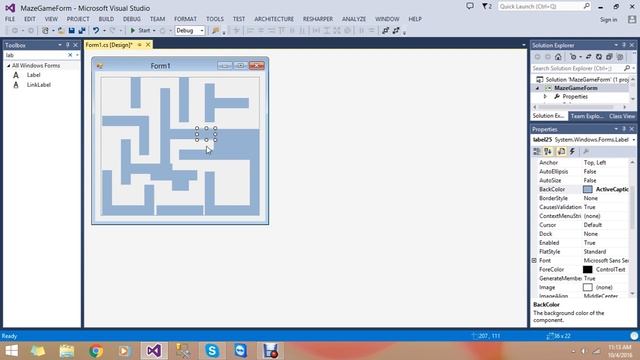Click the New Project icon in the toolbar
Viewport: 640px width, 360px height.
45,31
